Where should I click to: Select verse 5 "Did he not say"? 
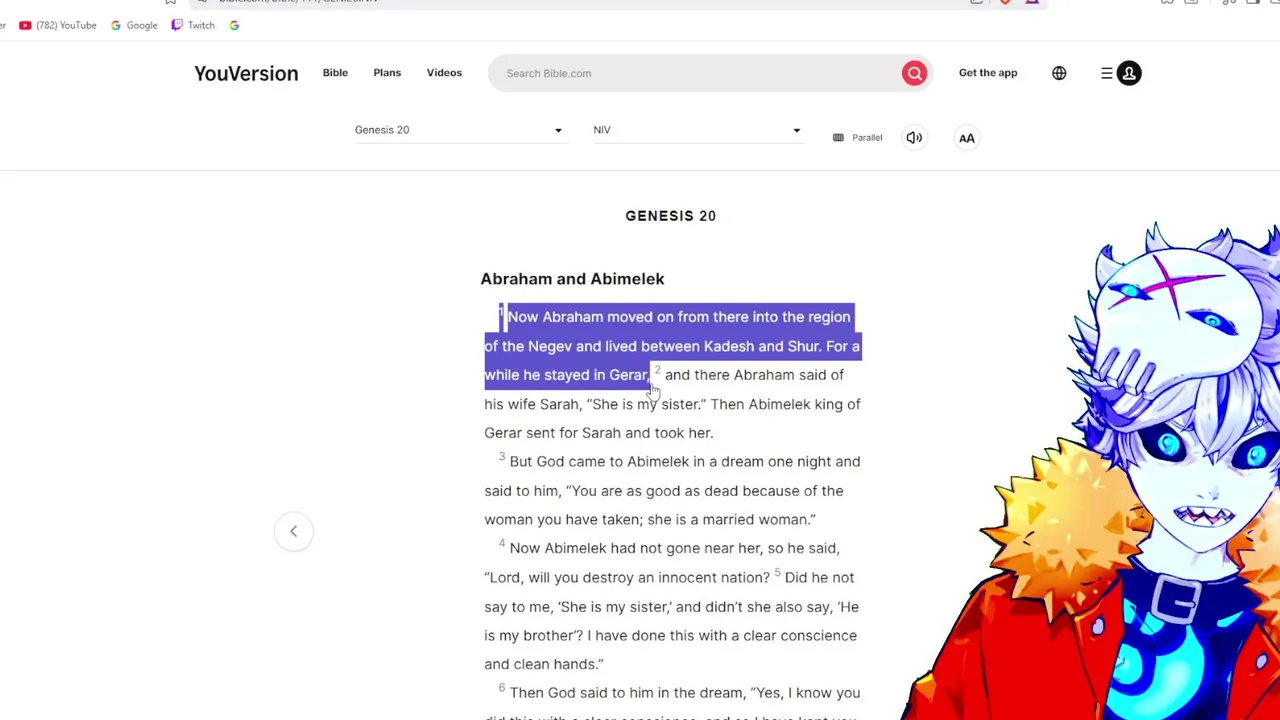coord(671,621)
